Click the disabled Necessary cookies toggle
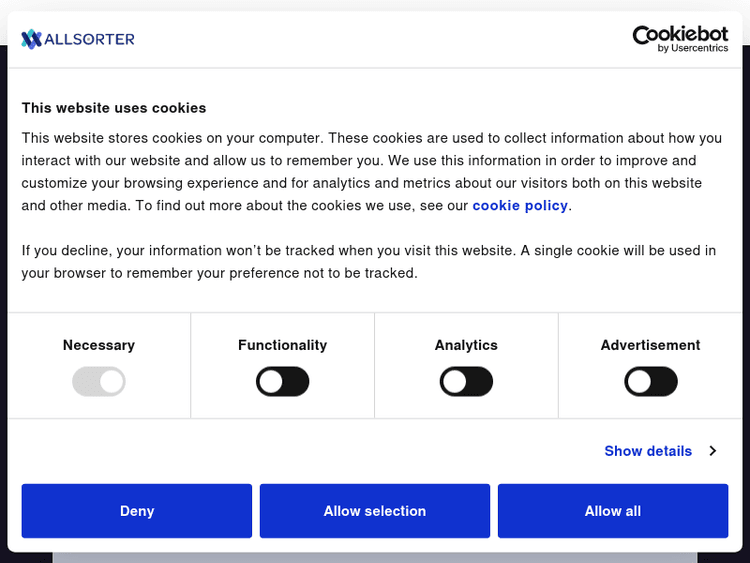 [x=99, y=381]
